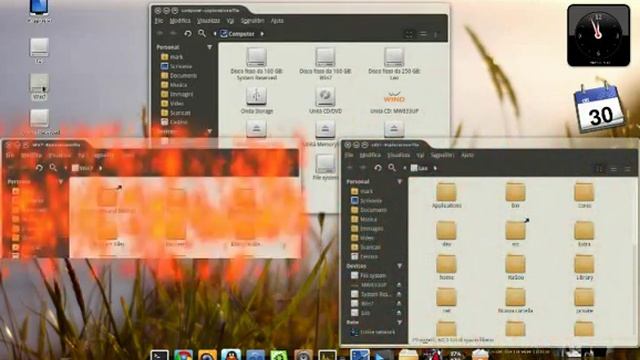640x360 pixels.
Task: Click search magnifier in Computer window toolbar
Action: tap(202, 33)
